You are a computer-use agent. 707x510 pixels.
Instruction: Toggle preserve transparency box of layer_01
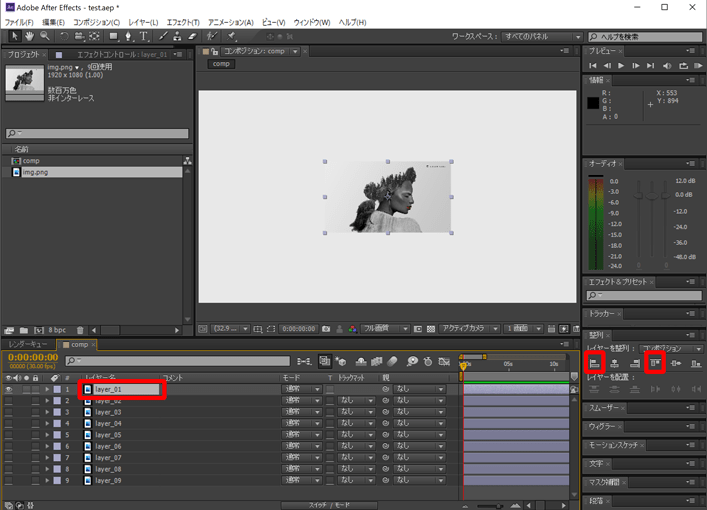point(331,389)
